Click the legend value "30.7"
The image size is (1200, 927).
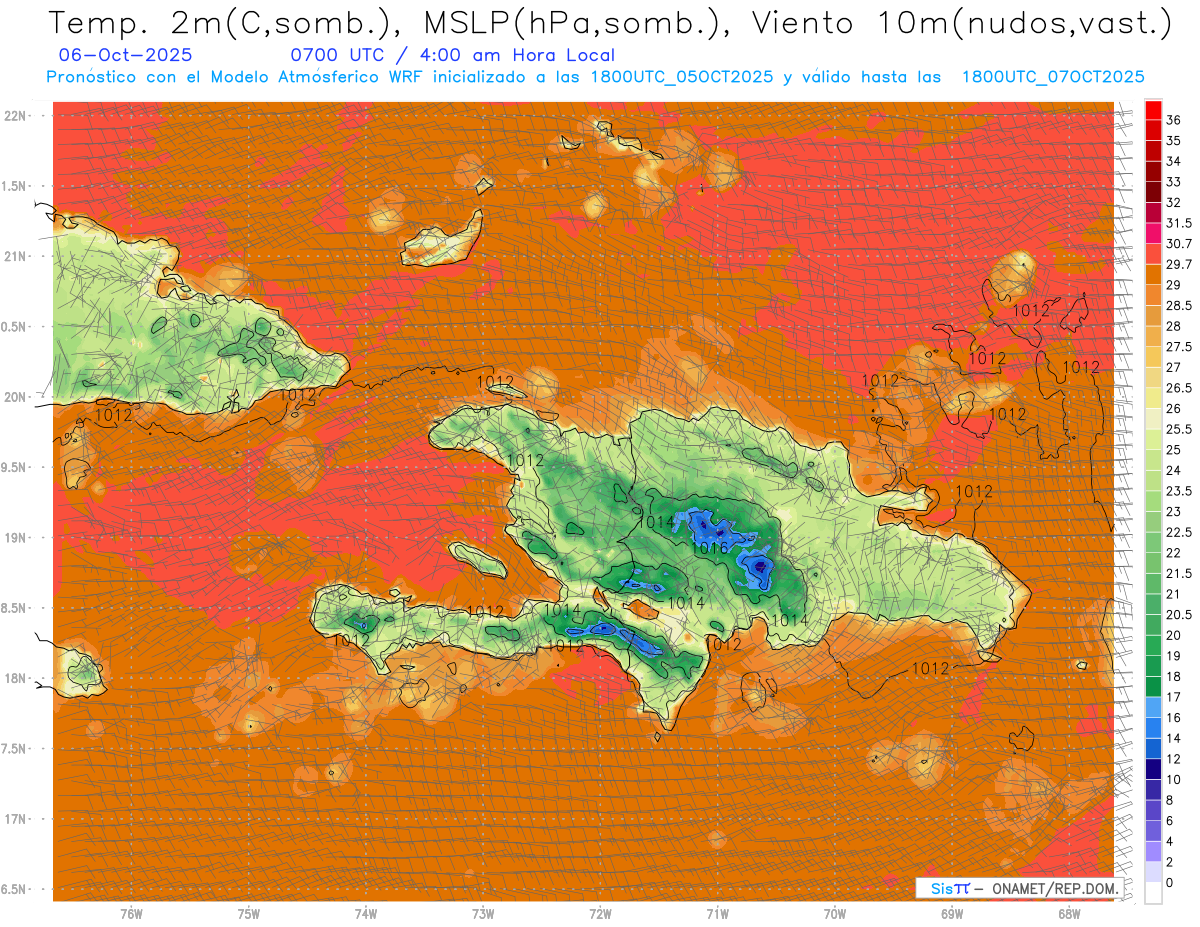click(1180, 244)
